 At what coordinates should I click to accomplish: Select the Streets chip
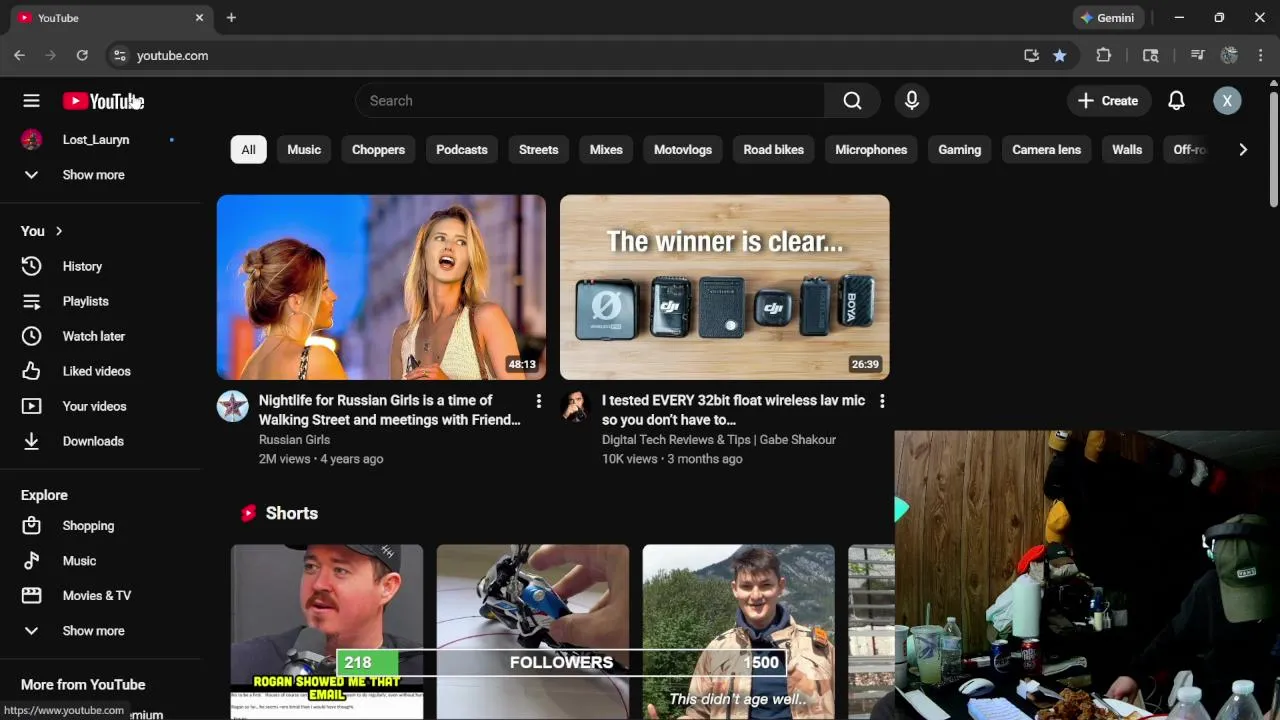538,150
